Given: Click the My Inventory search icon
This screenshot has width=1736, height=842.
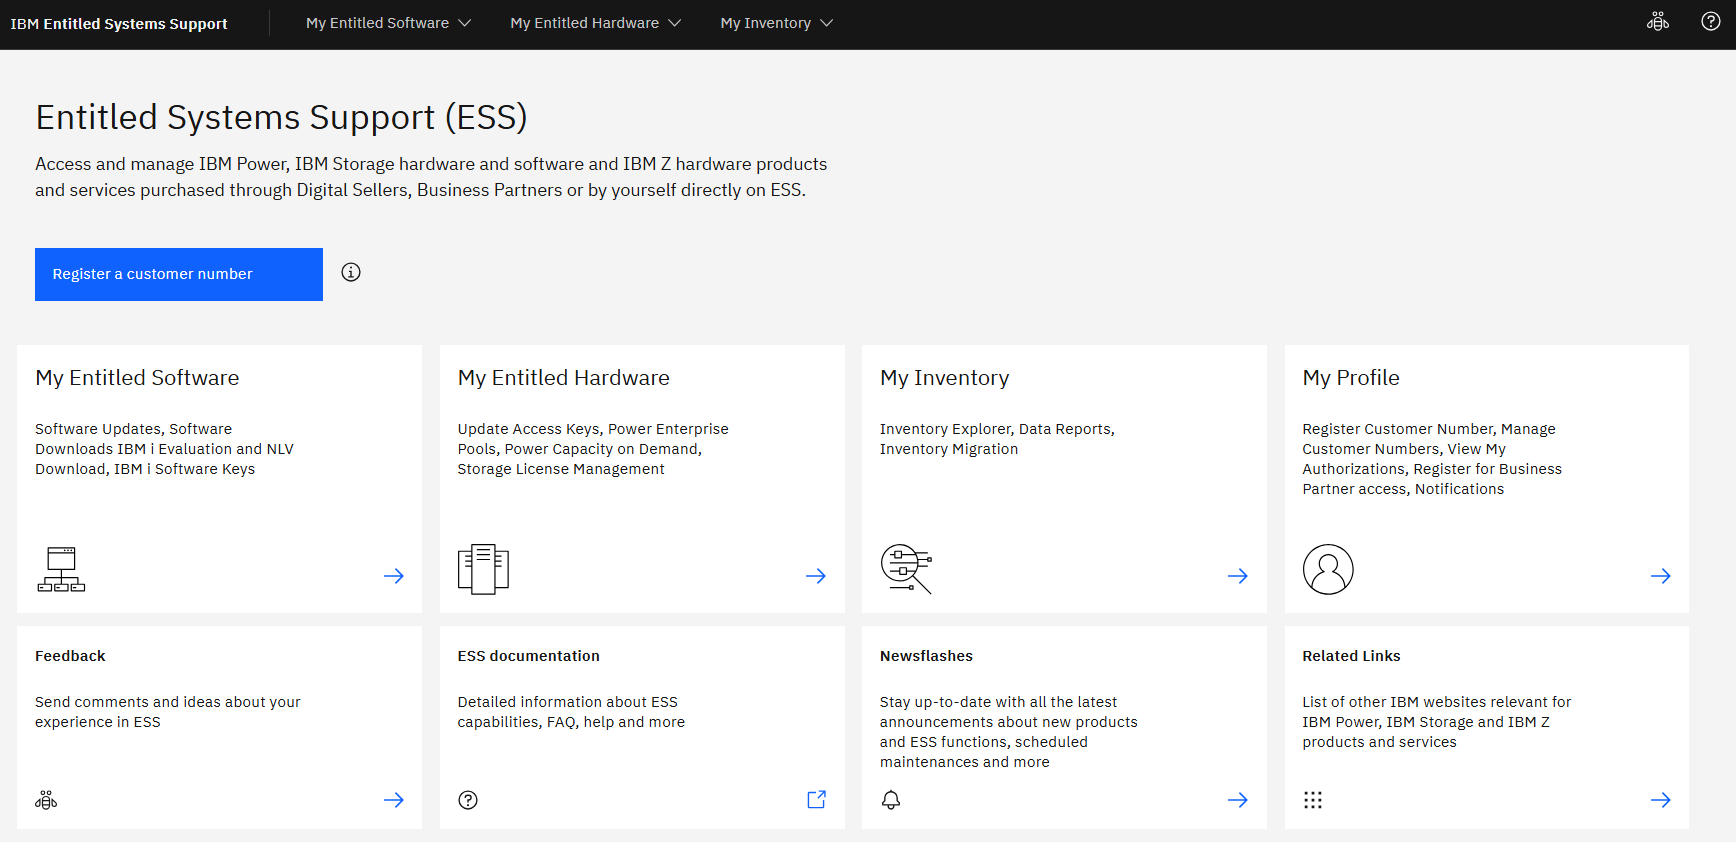Looking at the screenshot, I should pos(906,569).
